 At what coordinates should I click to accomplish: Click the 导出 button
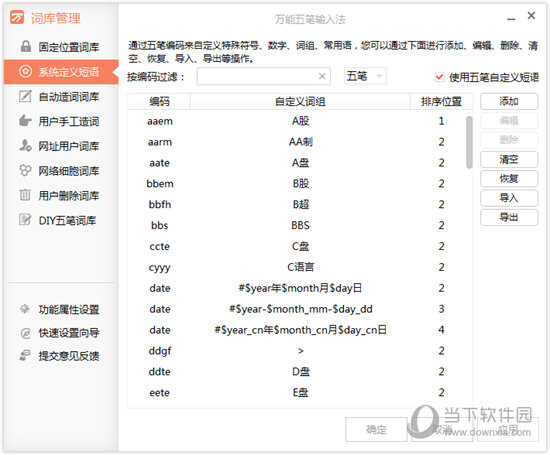click(x=509, y=217)
